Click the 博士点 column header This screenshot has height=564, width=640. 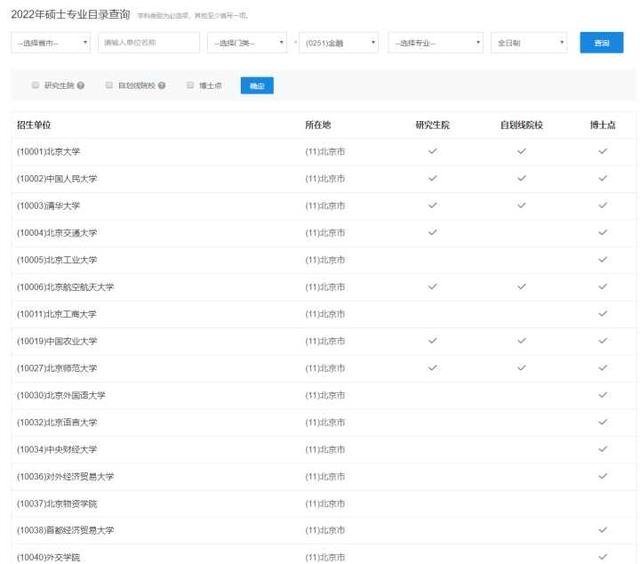[602, 125]
